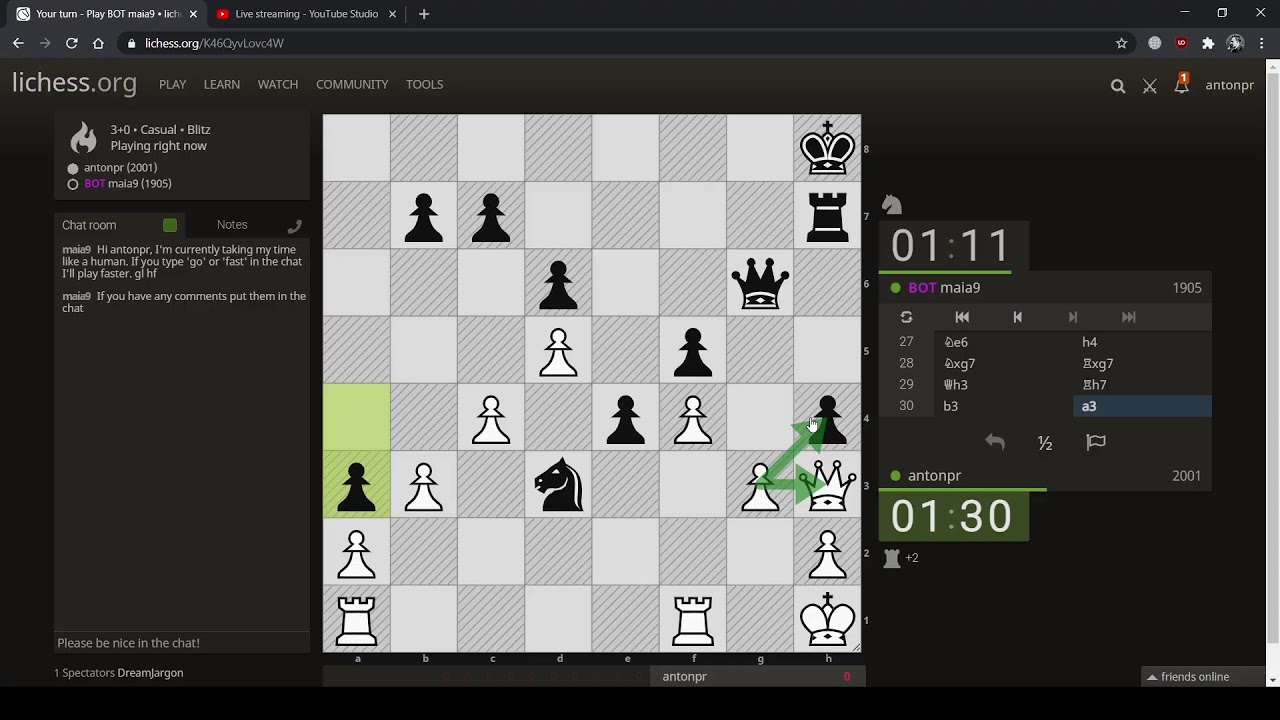1280x720 pixels.
Task: Click the white rook on f1
Action: coord(693,619)
